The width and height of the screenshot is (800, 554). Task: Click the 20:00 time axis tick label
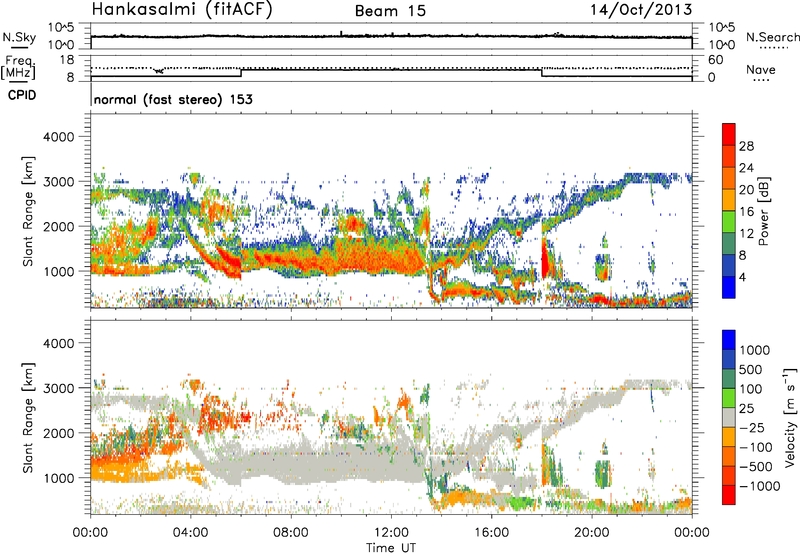[592, 533]
